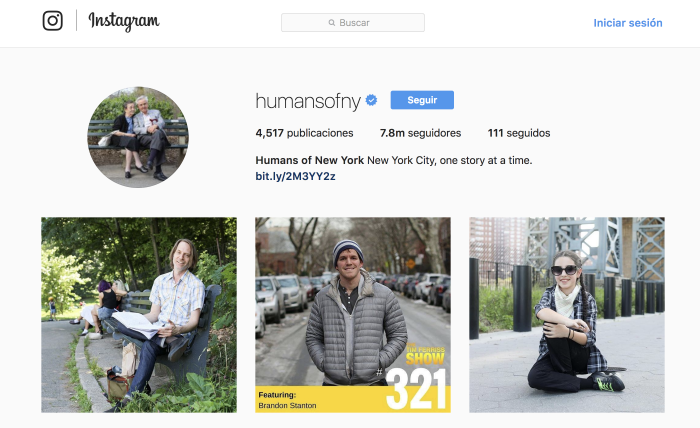Image resolution: width=700 pixels, height=428 pixels.
Task: Open the Tim Ferriss Show 321 post
Action: [x=353, y=315]
